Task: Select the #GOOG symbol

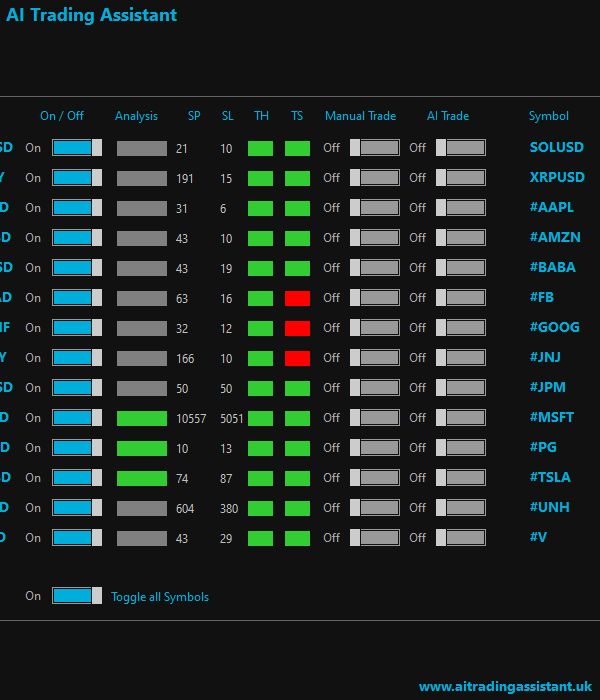Action: click(x=554, y=327)
